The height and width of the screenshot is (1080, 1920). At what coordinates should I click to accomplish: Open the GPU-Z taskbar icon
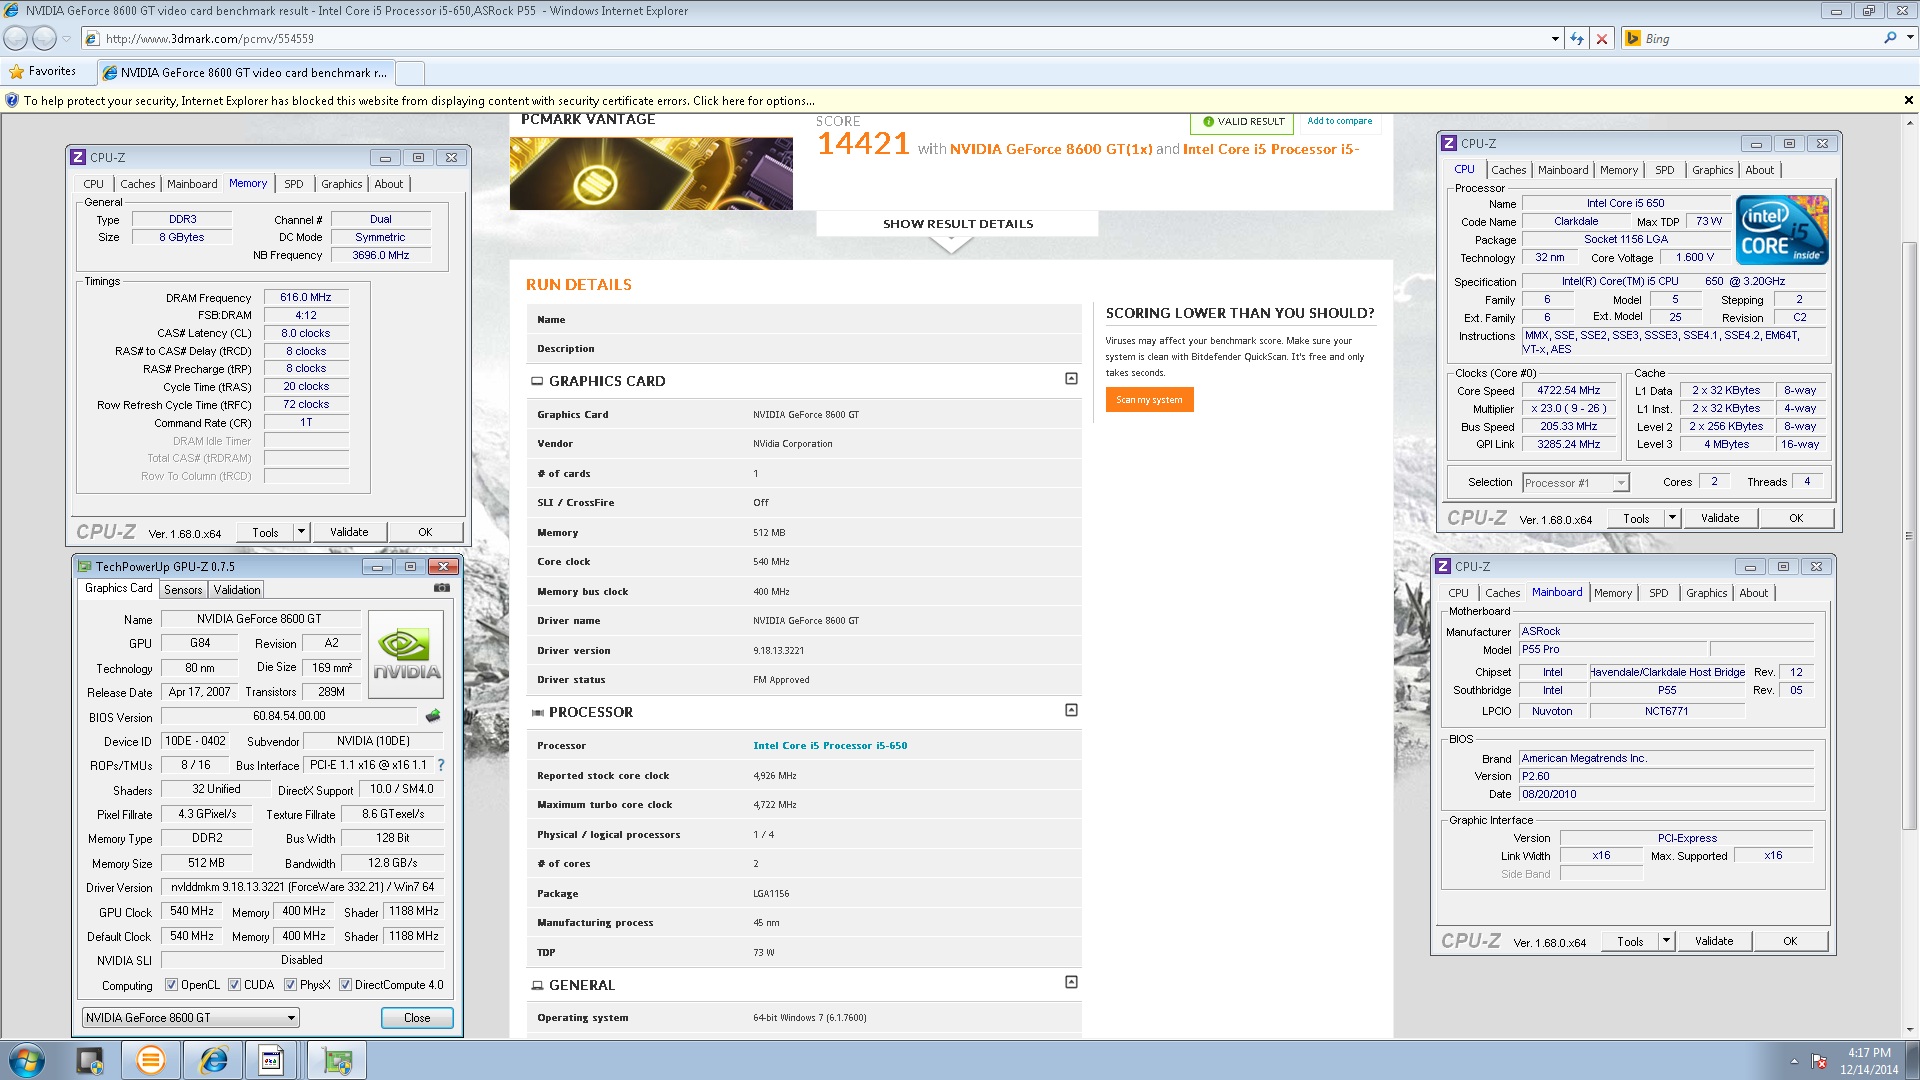(337, 1060)
